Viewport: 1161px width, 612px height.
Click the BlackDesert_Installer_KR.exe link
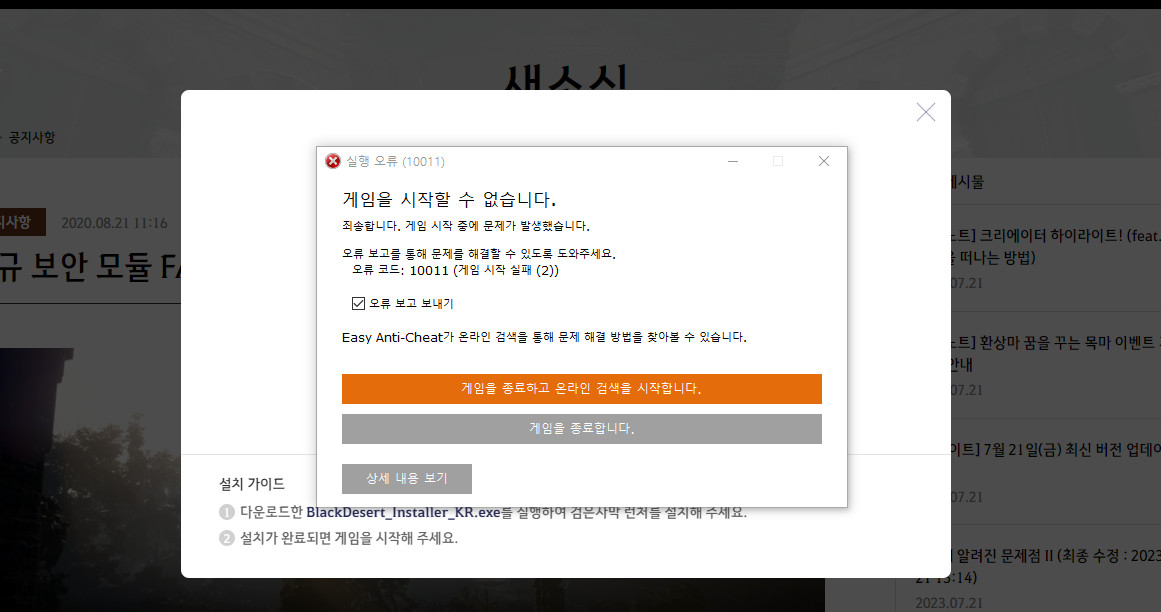(404, 512)
